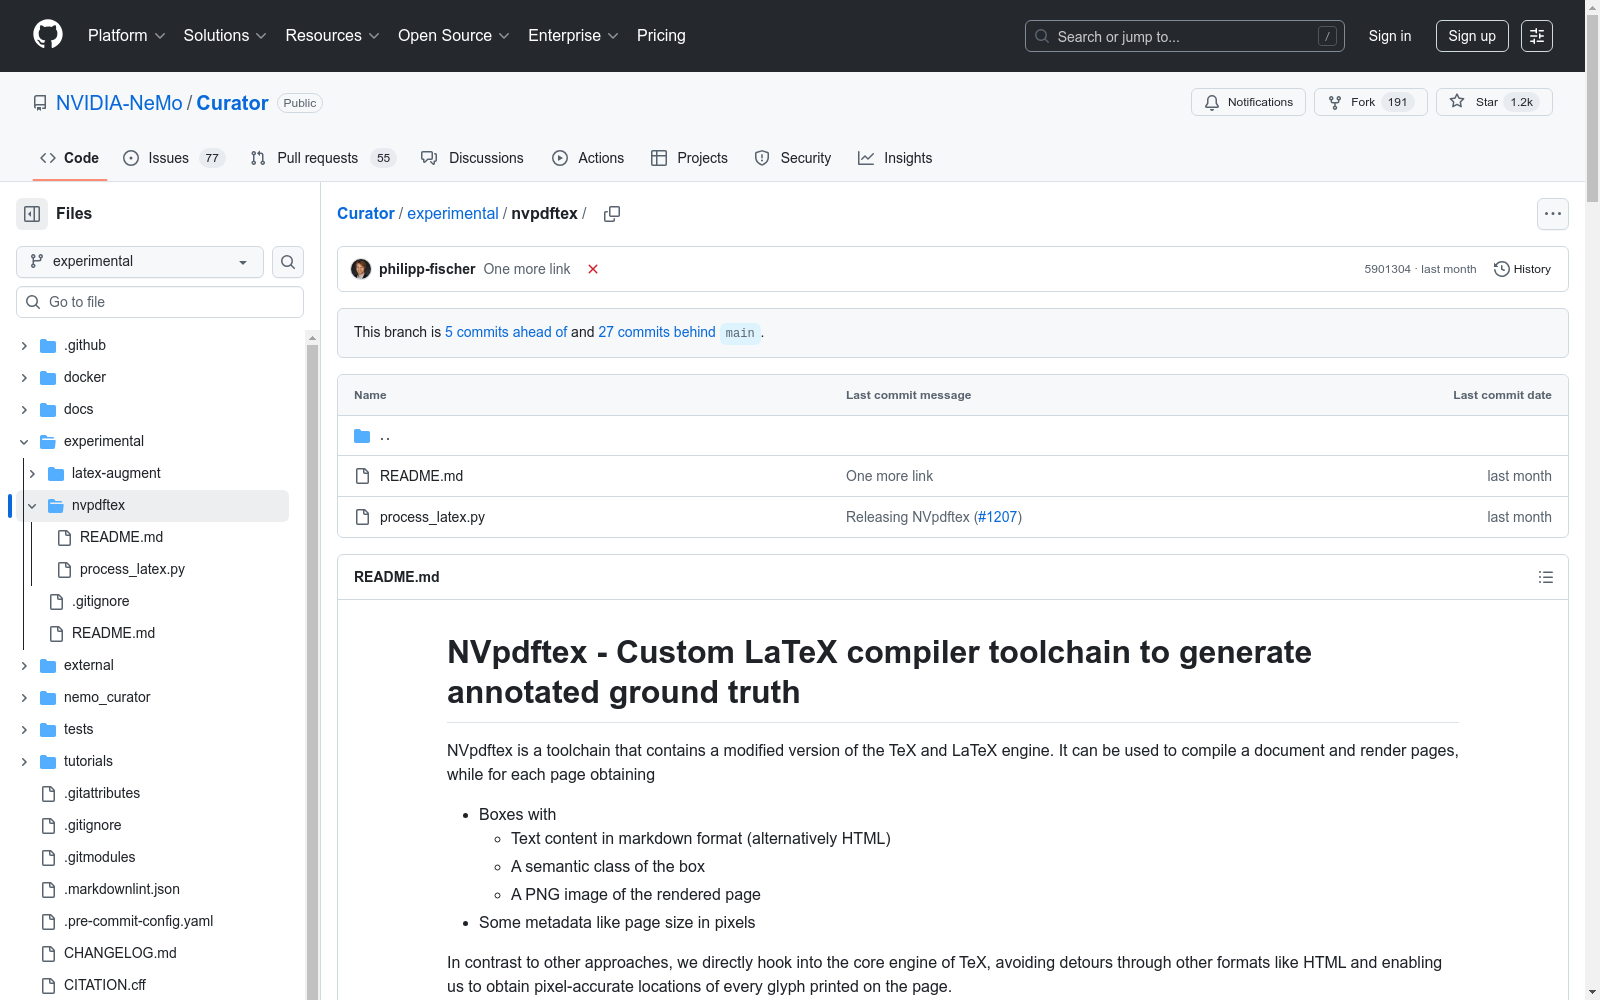
Task: Expand the docs folder chevron
Action: 24,410
